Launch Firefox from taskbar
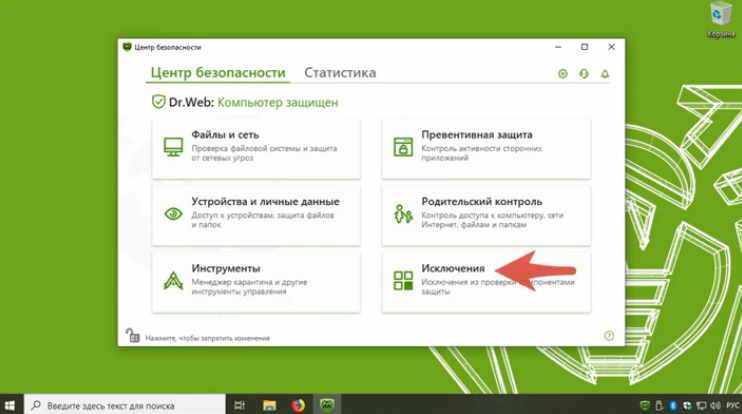Screen dimensions: 742x414 tap(298, 405)
